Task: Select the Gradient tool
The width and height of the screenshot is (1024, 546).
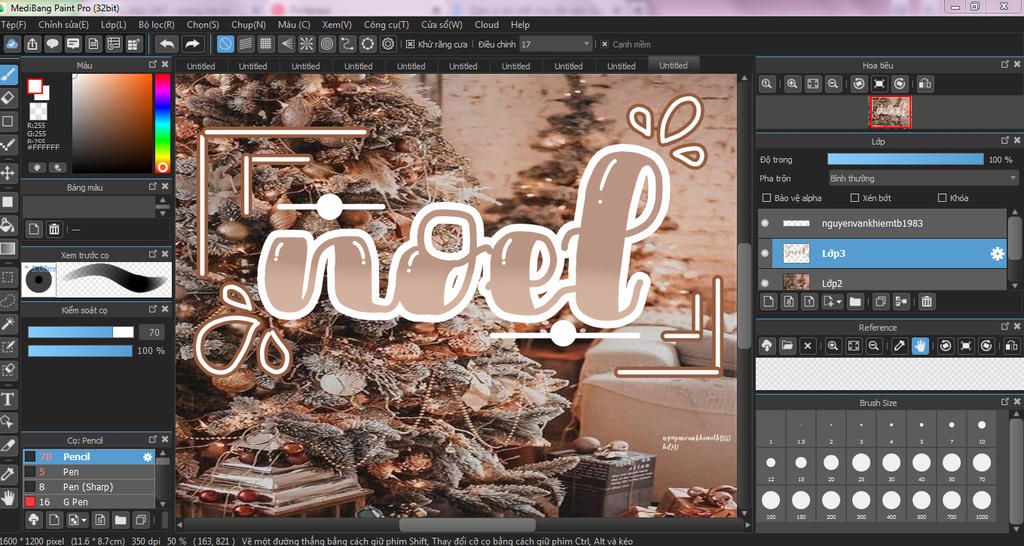Action: pyautogui.click(x=8, y=249)
